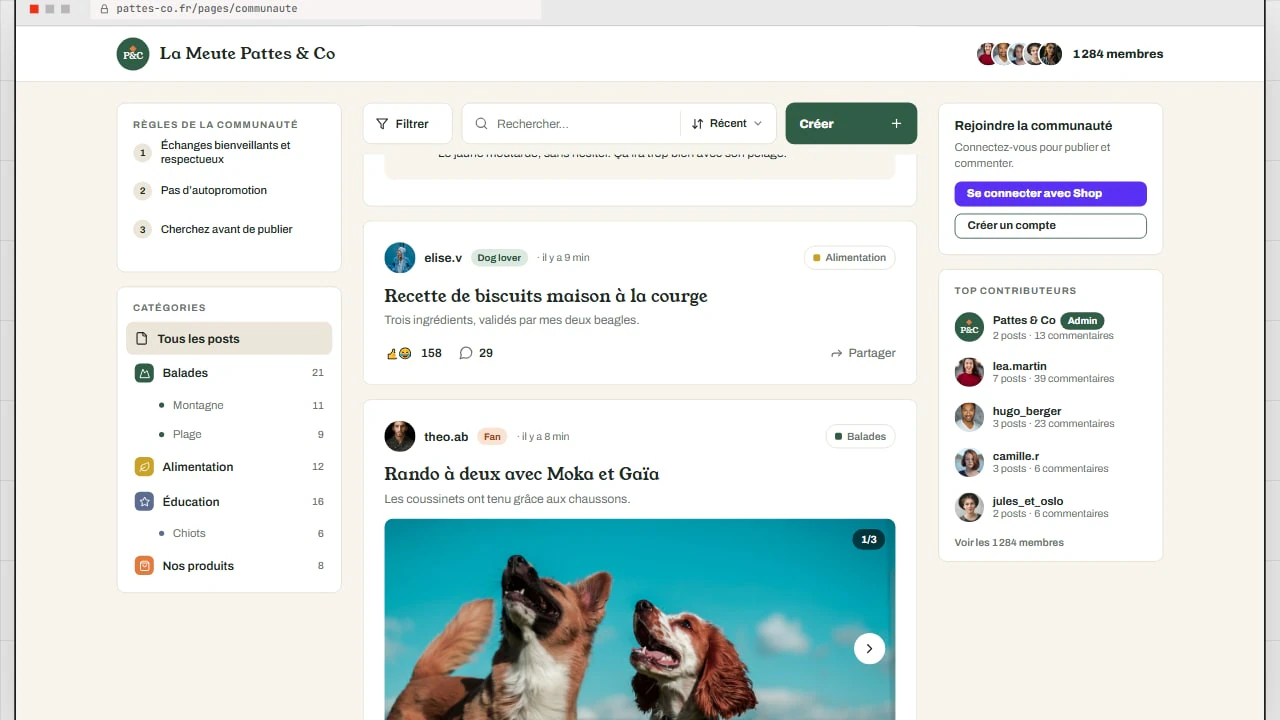
Task: Open the Filtrer options
Action: [407, 124]
